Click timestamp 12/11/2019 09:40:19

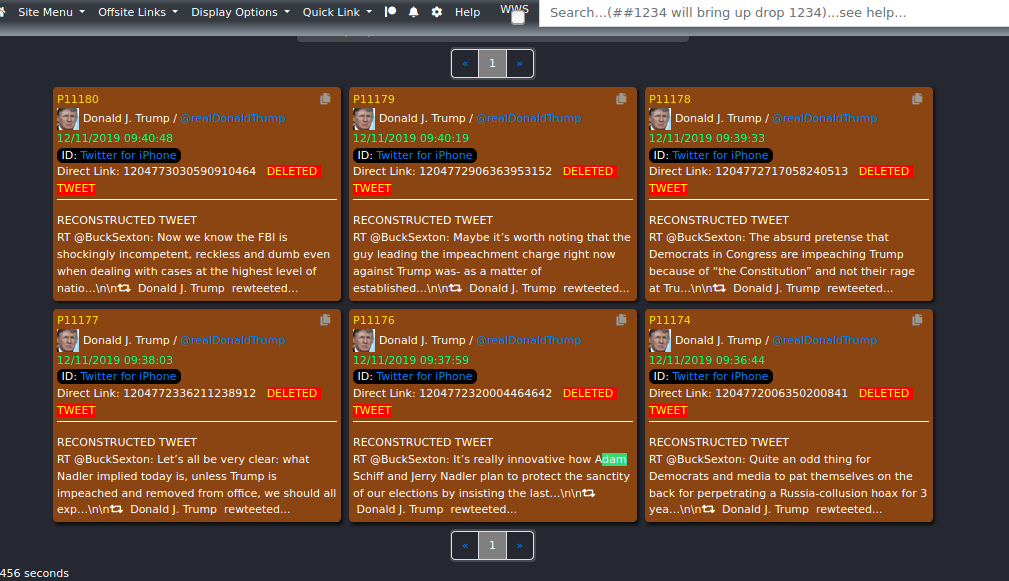[x=411, y=138]
